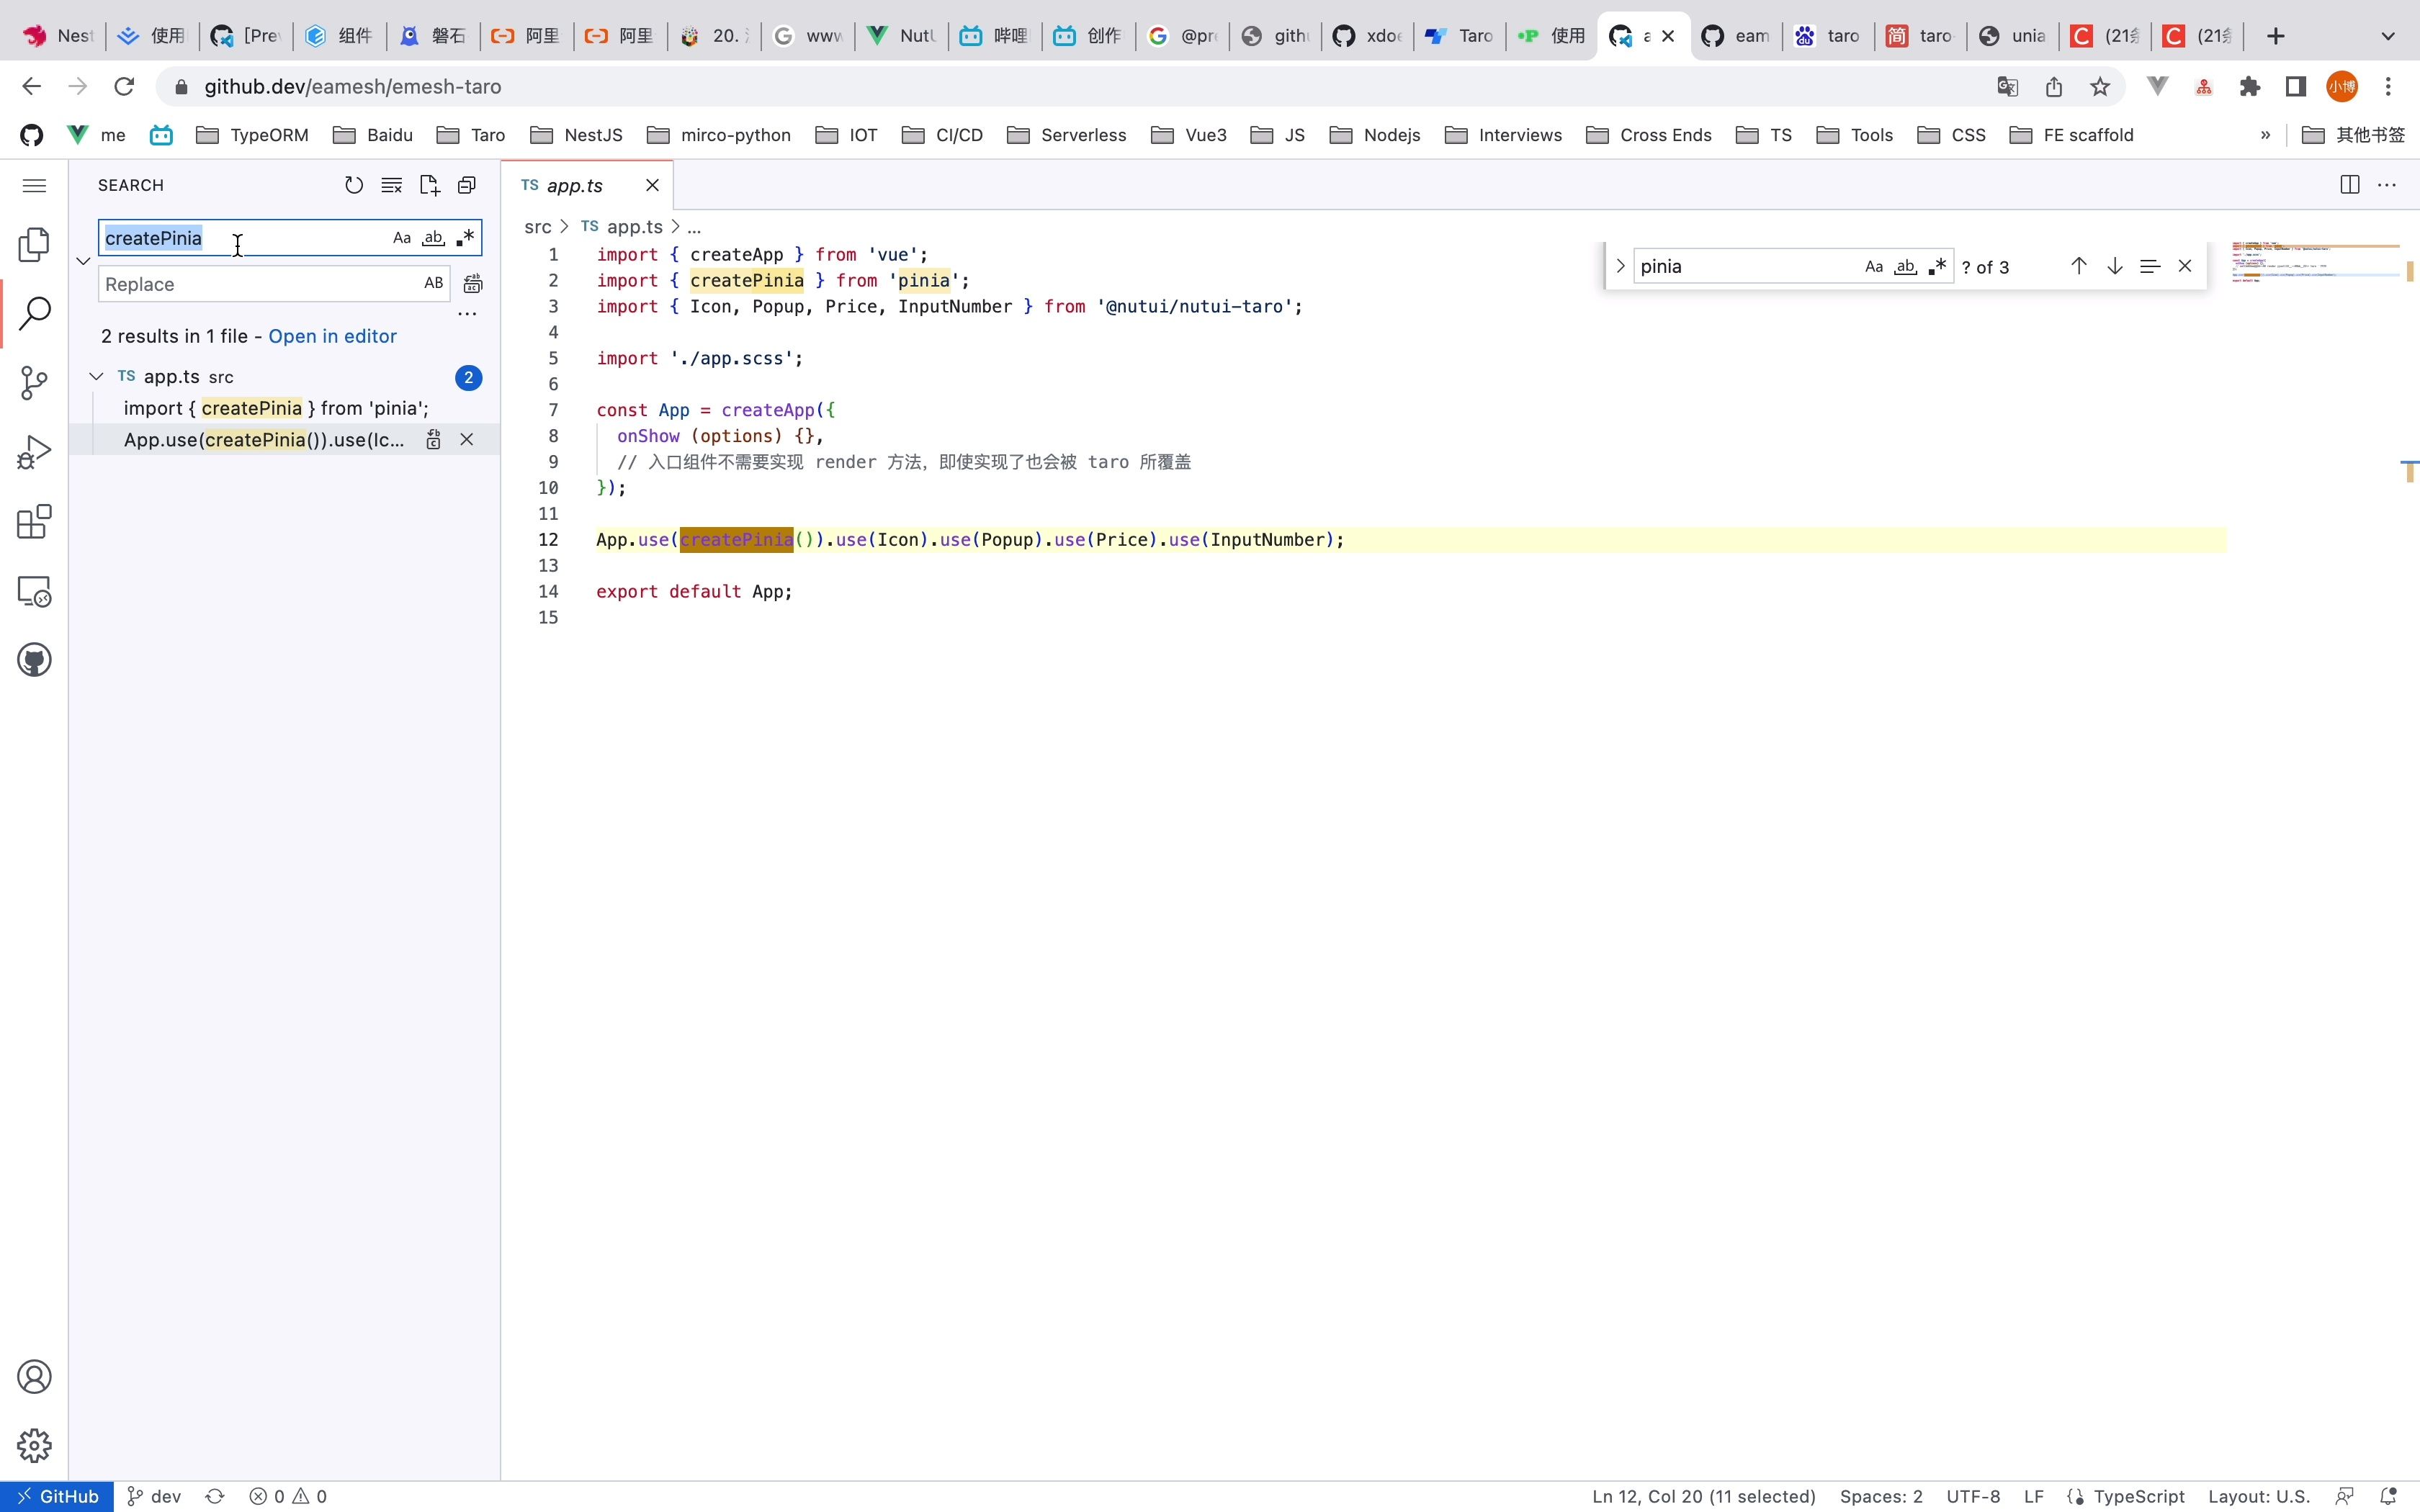Toggle Match Case in sidebar search
The image size is (2420, 1512).
click(402, 238)
